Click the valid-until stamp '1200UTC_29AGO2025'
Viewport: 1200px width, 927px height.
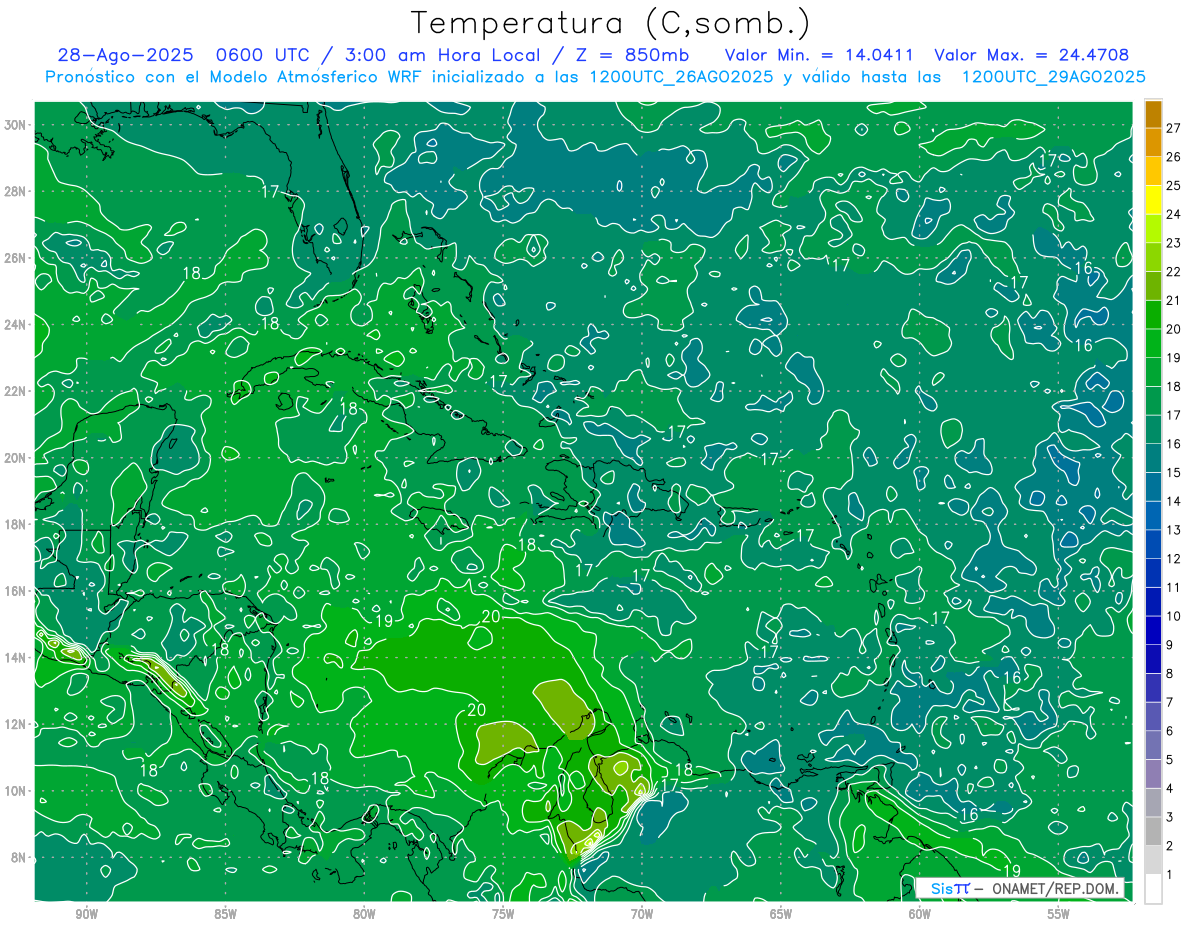click(x=1053, y=77)
